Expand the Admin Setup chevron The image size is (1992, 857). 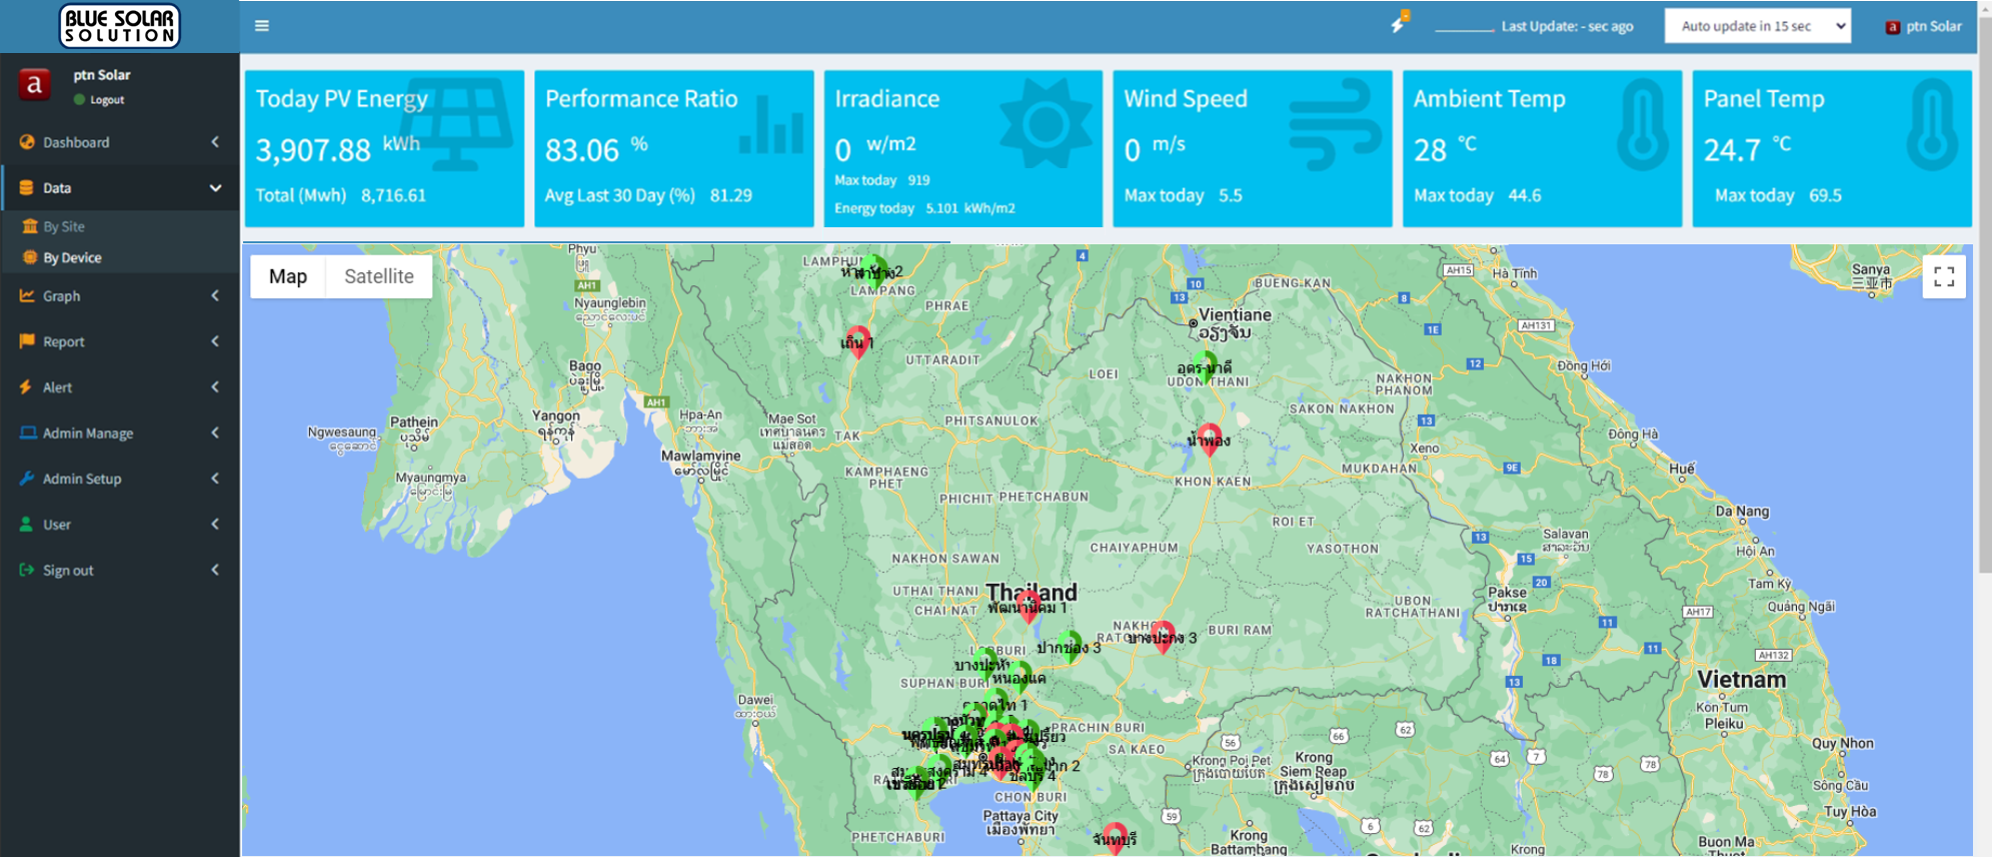pos(215,479)
